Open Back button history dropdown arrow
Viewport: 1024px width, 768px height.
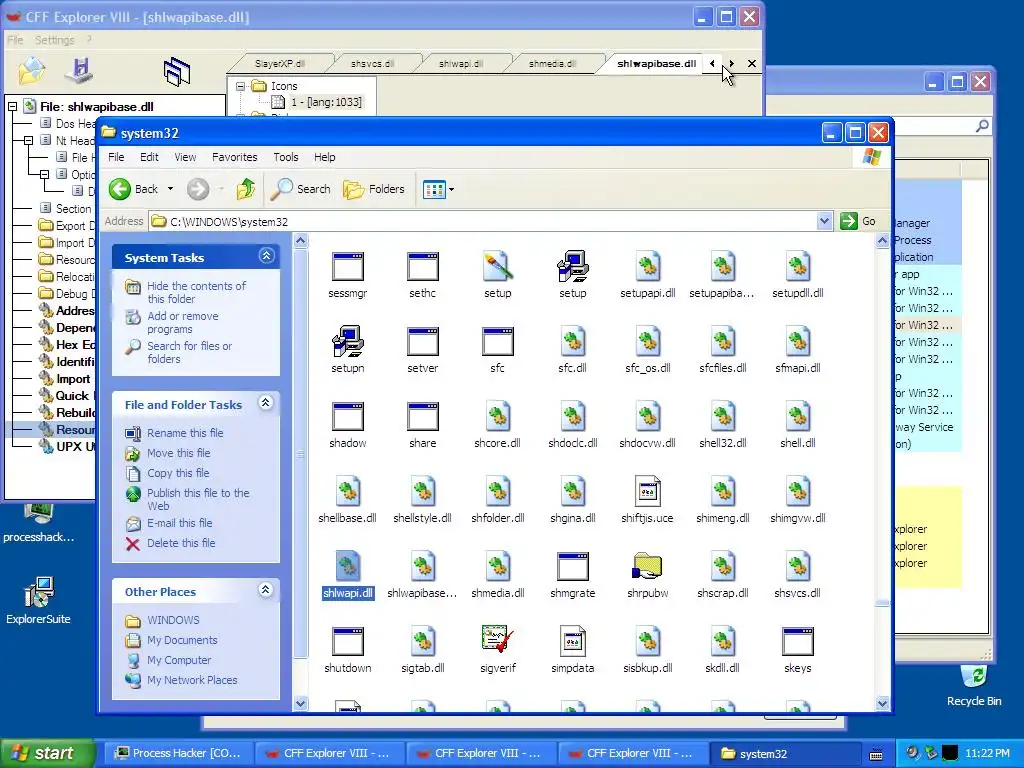[x=170, y=189]
